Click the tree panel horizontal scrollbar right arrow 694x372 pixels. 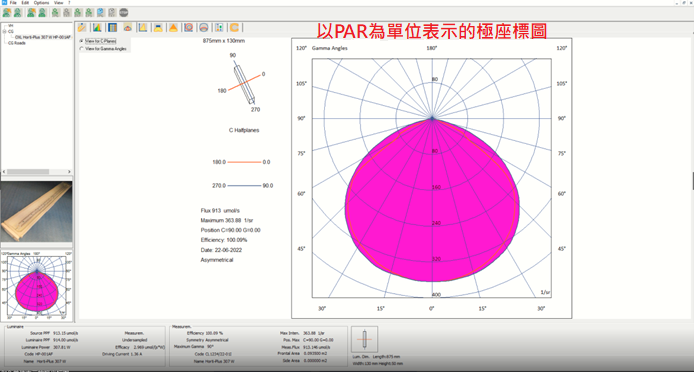[69, 171]
